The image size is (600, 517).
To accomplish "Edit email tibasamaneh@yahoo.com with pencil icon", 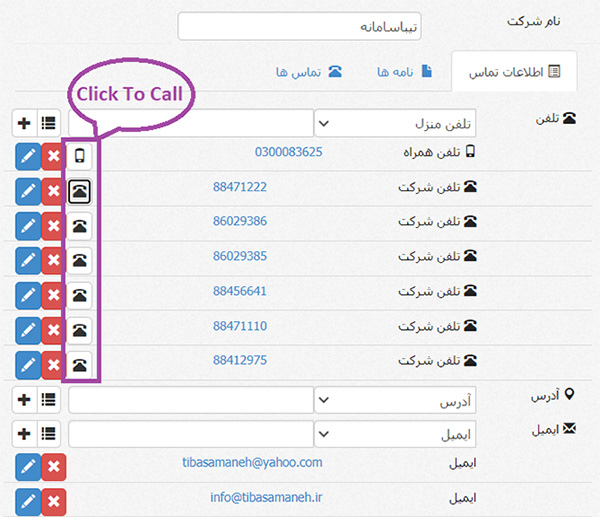I will [28, 467].
